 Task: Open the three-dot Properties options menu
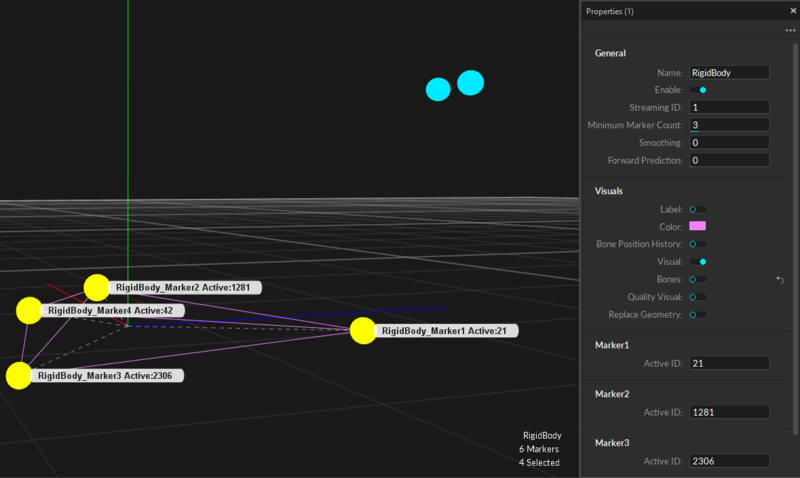click(789, 31)
